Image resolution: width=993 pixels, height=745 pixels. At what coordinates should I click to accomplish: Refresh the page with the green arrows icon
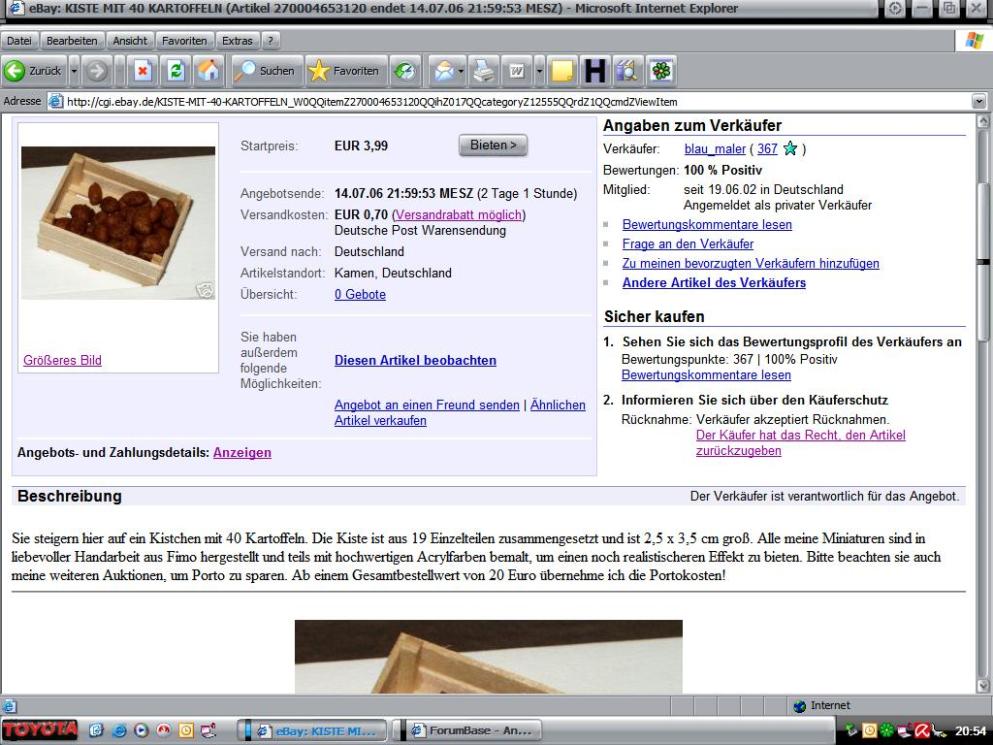[175, 71]
